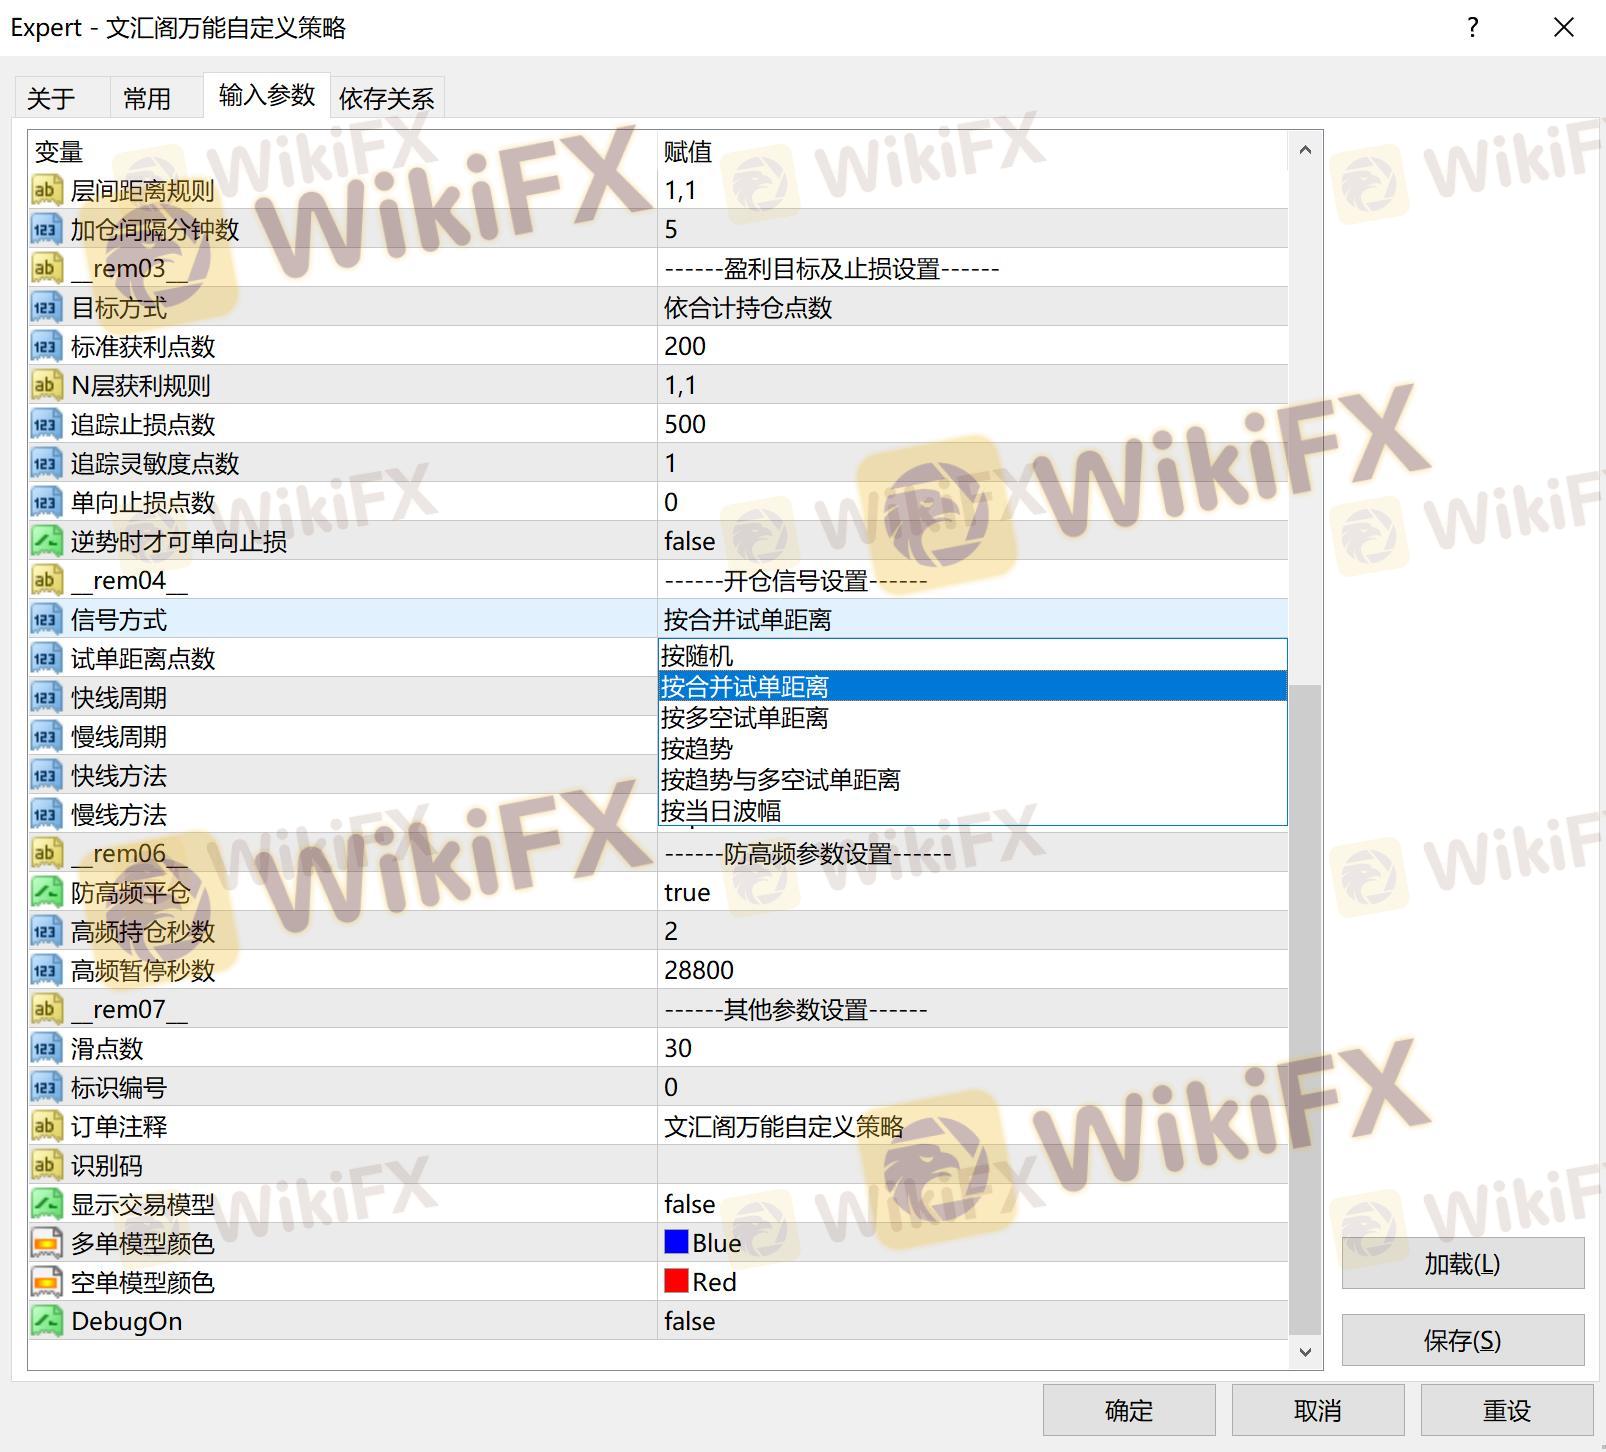Switch to the 常用 tab

tap(147, 98)
